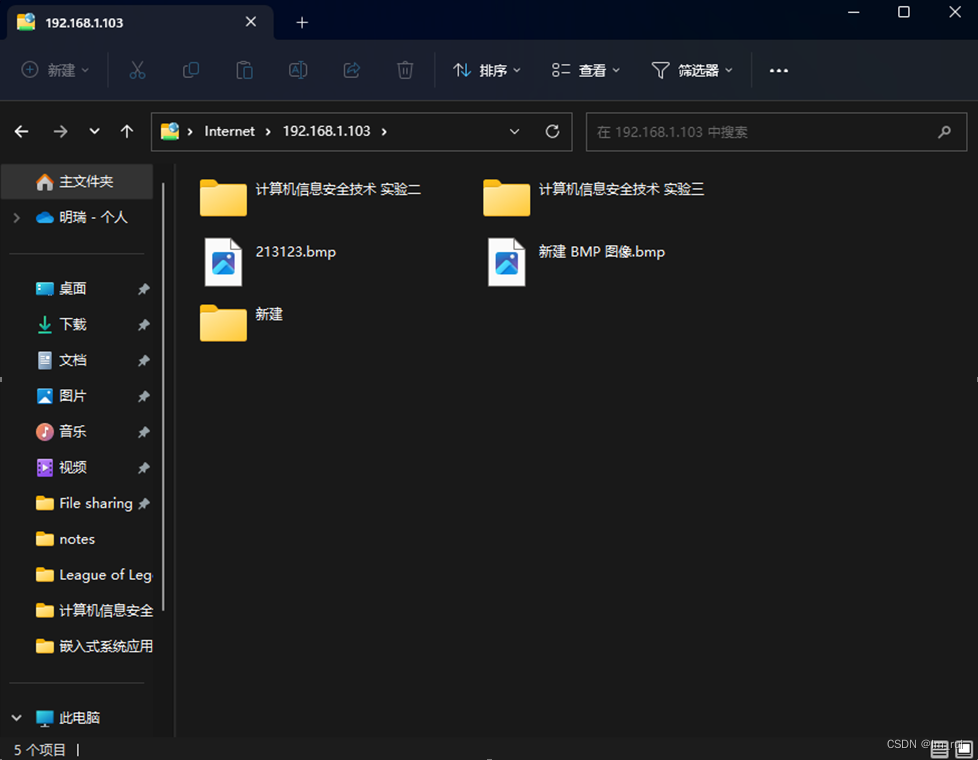The image size is (978, 760).
Task: Click pin icon next to 音乐
Action: click(144, 431)
